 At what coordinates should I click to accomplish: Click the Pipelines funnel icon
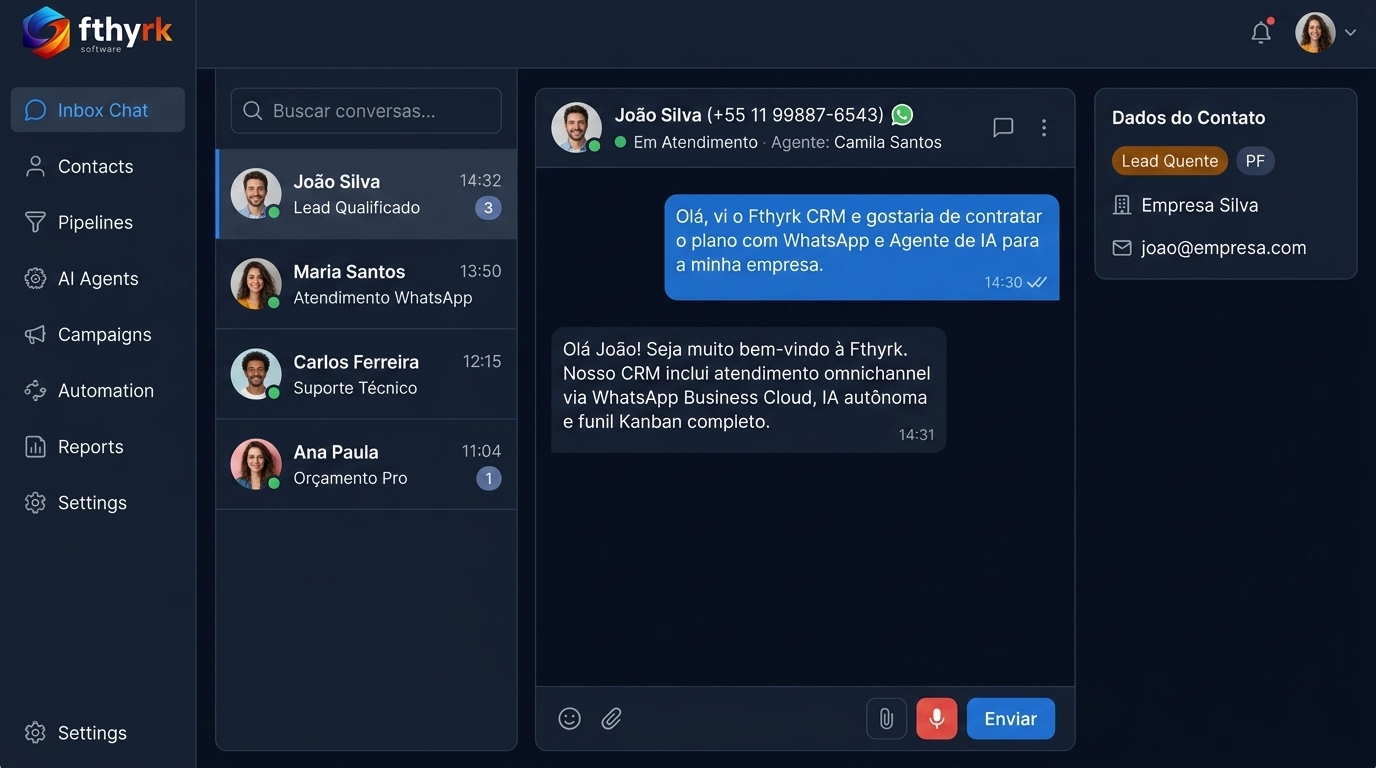coord(35,222)
